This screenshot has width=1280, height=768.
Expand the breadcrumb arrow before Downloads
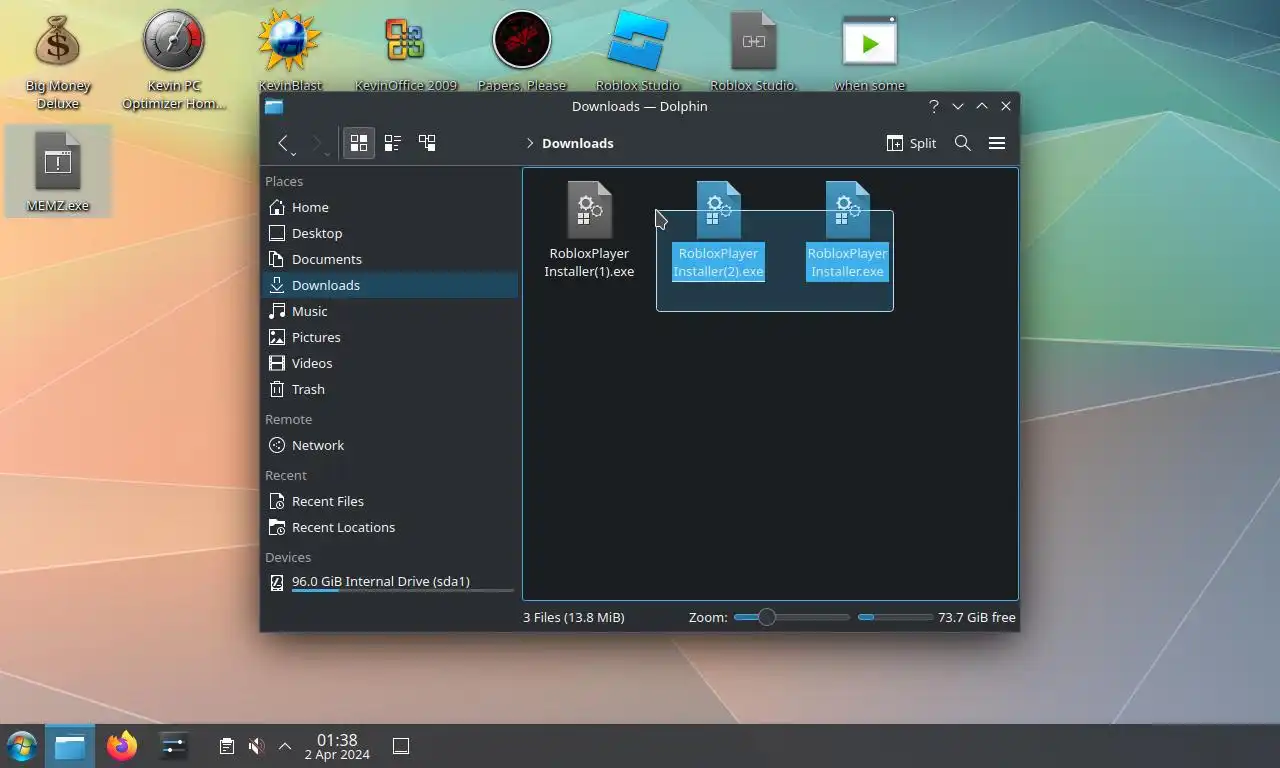pyautogui.click(x=530, y=143)
